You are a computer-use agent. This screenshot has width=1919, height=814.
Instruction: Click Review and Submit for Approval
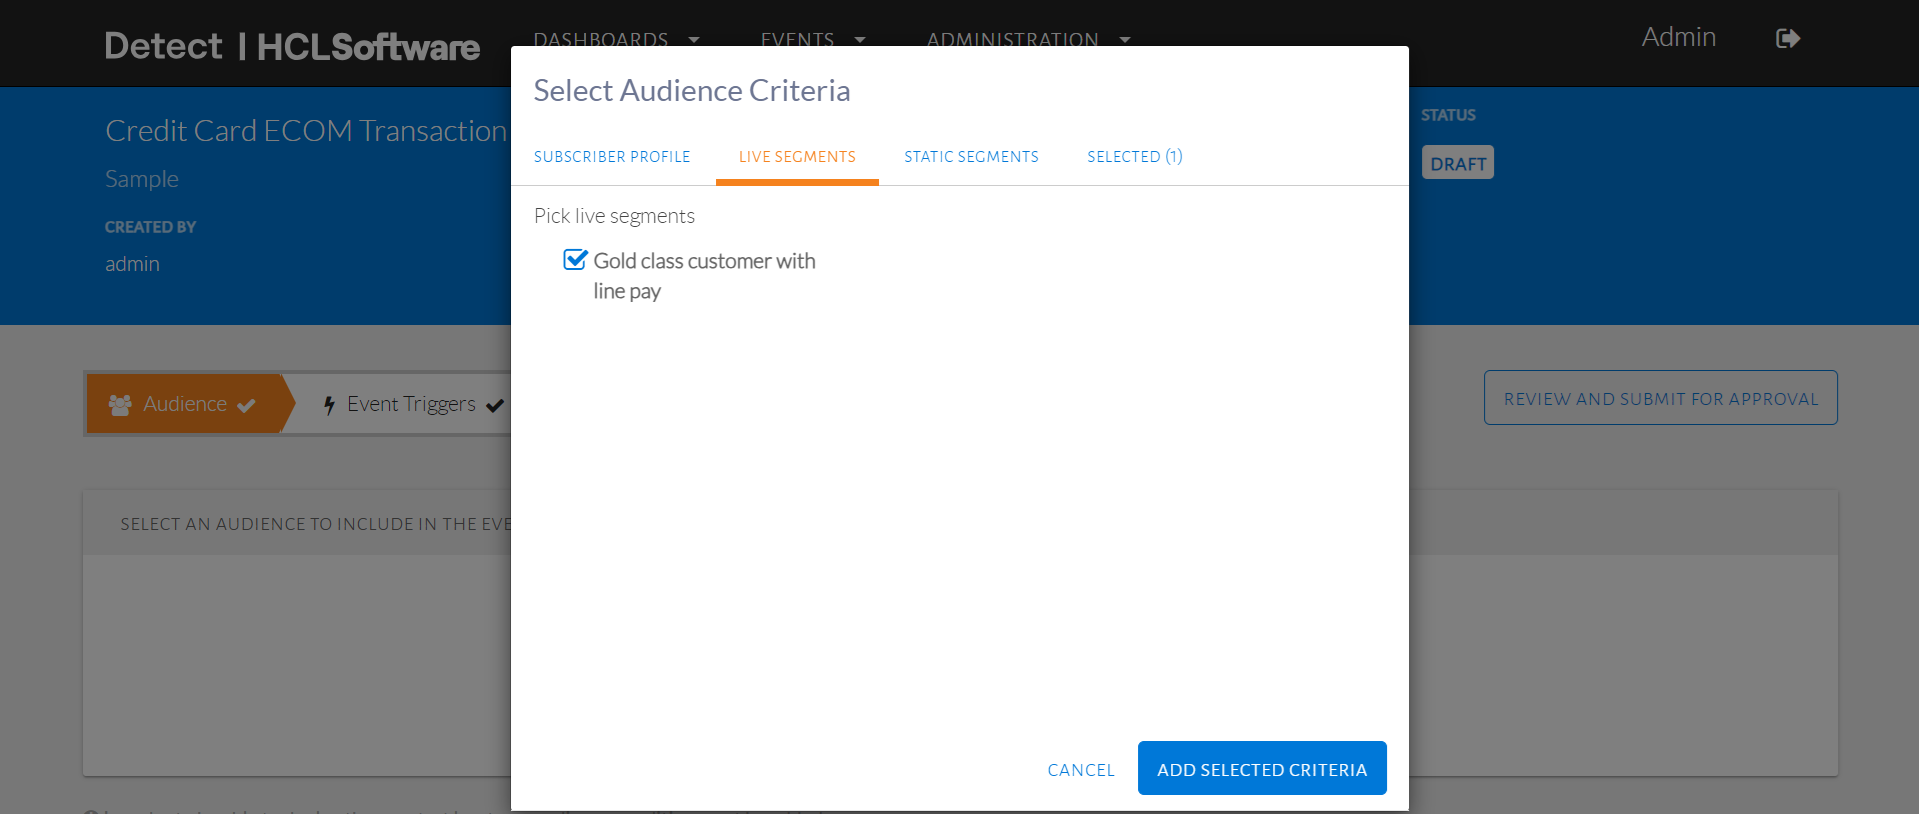1660,398
